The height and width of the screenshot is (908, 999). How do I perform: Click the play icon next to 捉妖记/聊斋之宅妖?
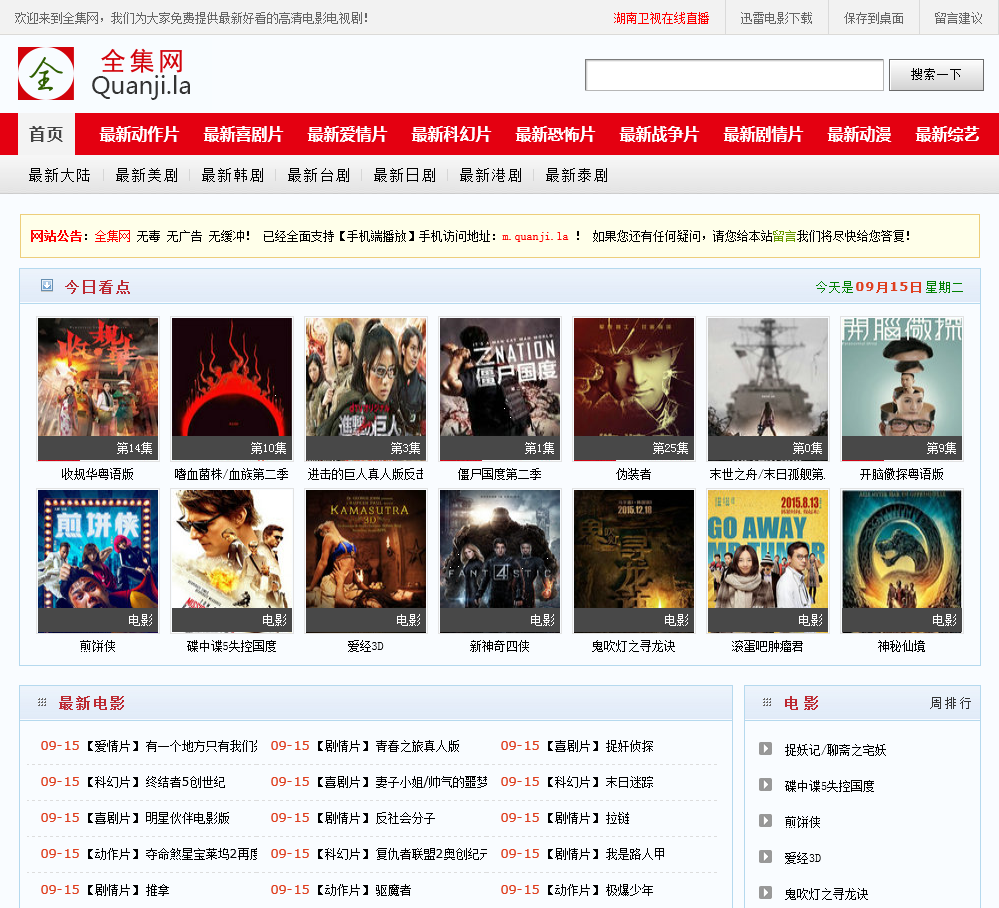(765, 749)
